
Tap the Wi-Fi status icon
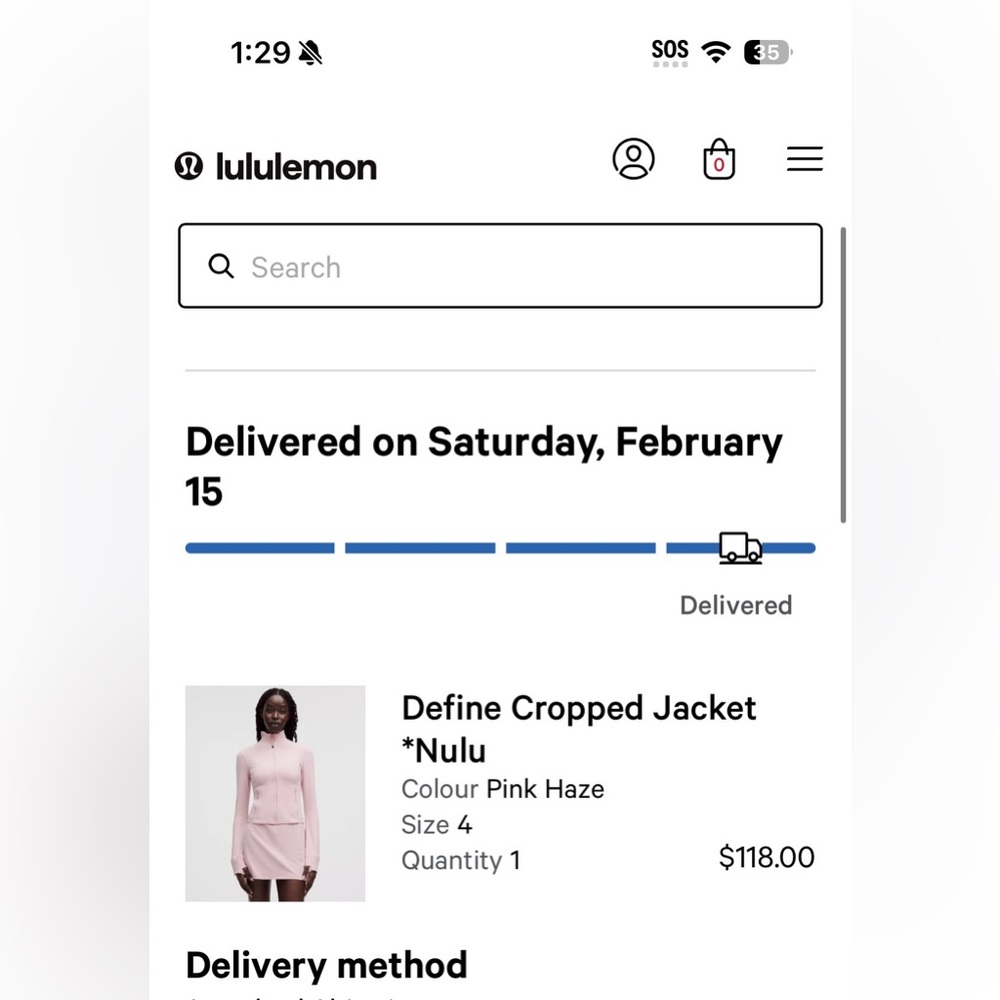(716, 52)
